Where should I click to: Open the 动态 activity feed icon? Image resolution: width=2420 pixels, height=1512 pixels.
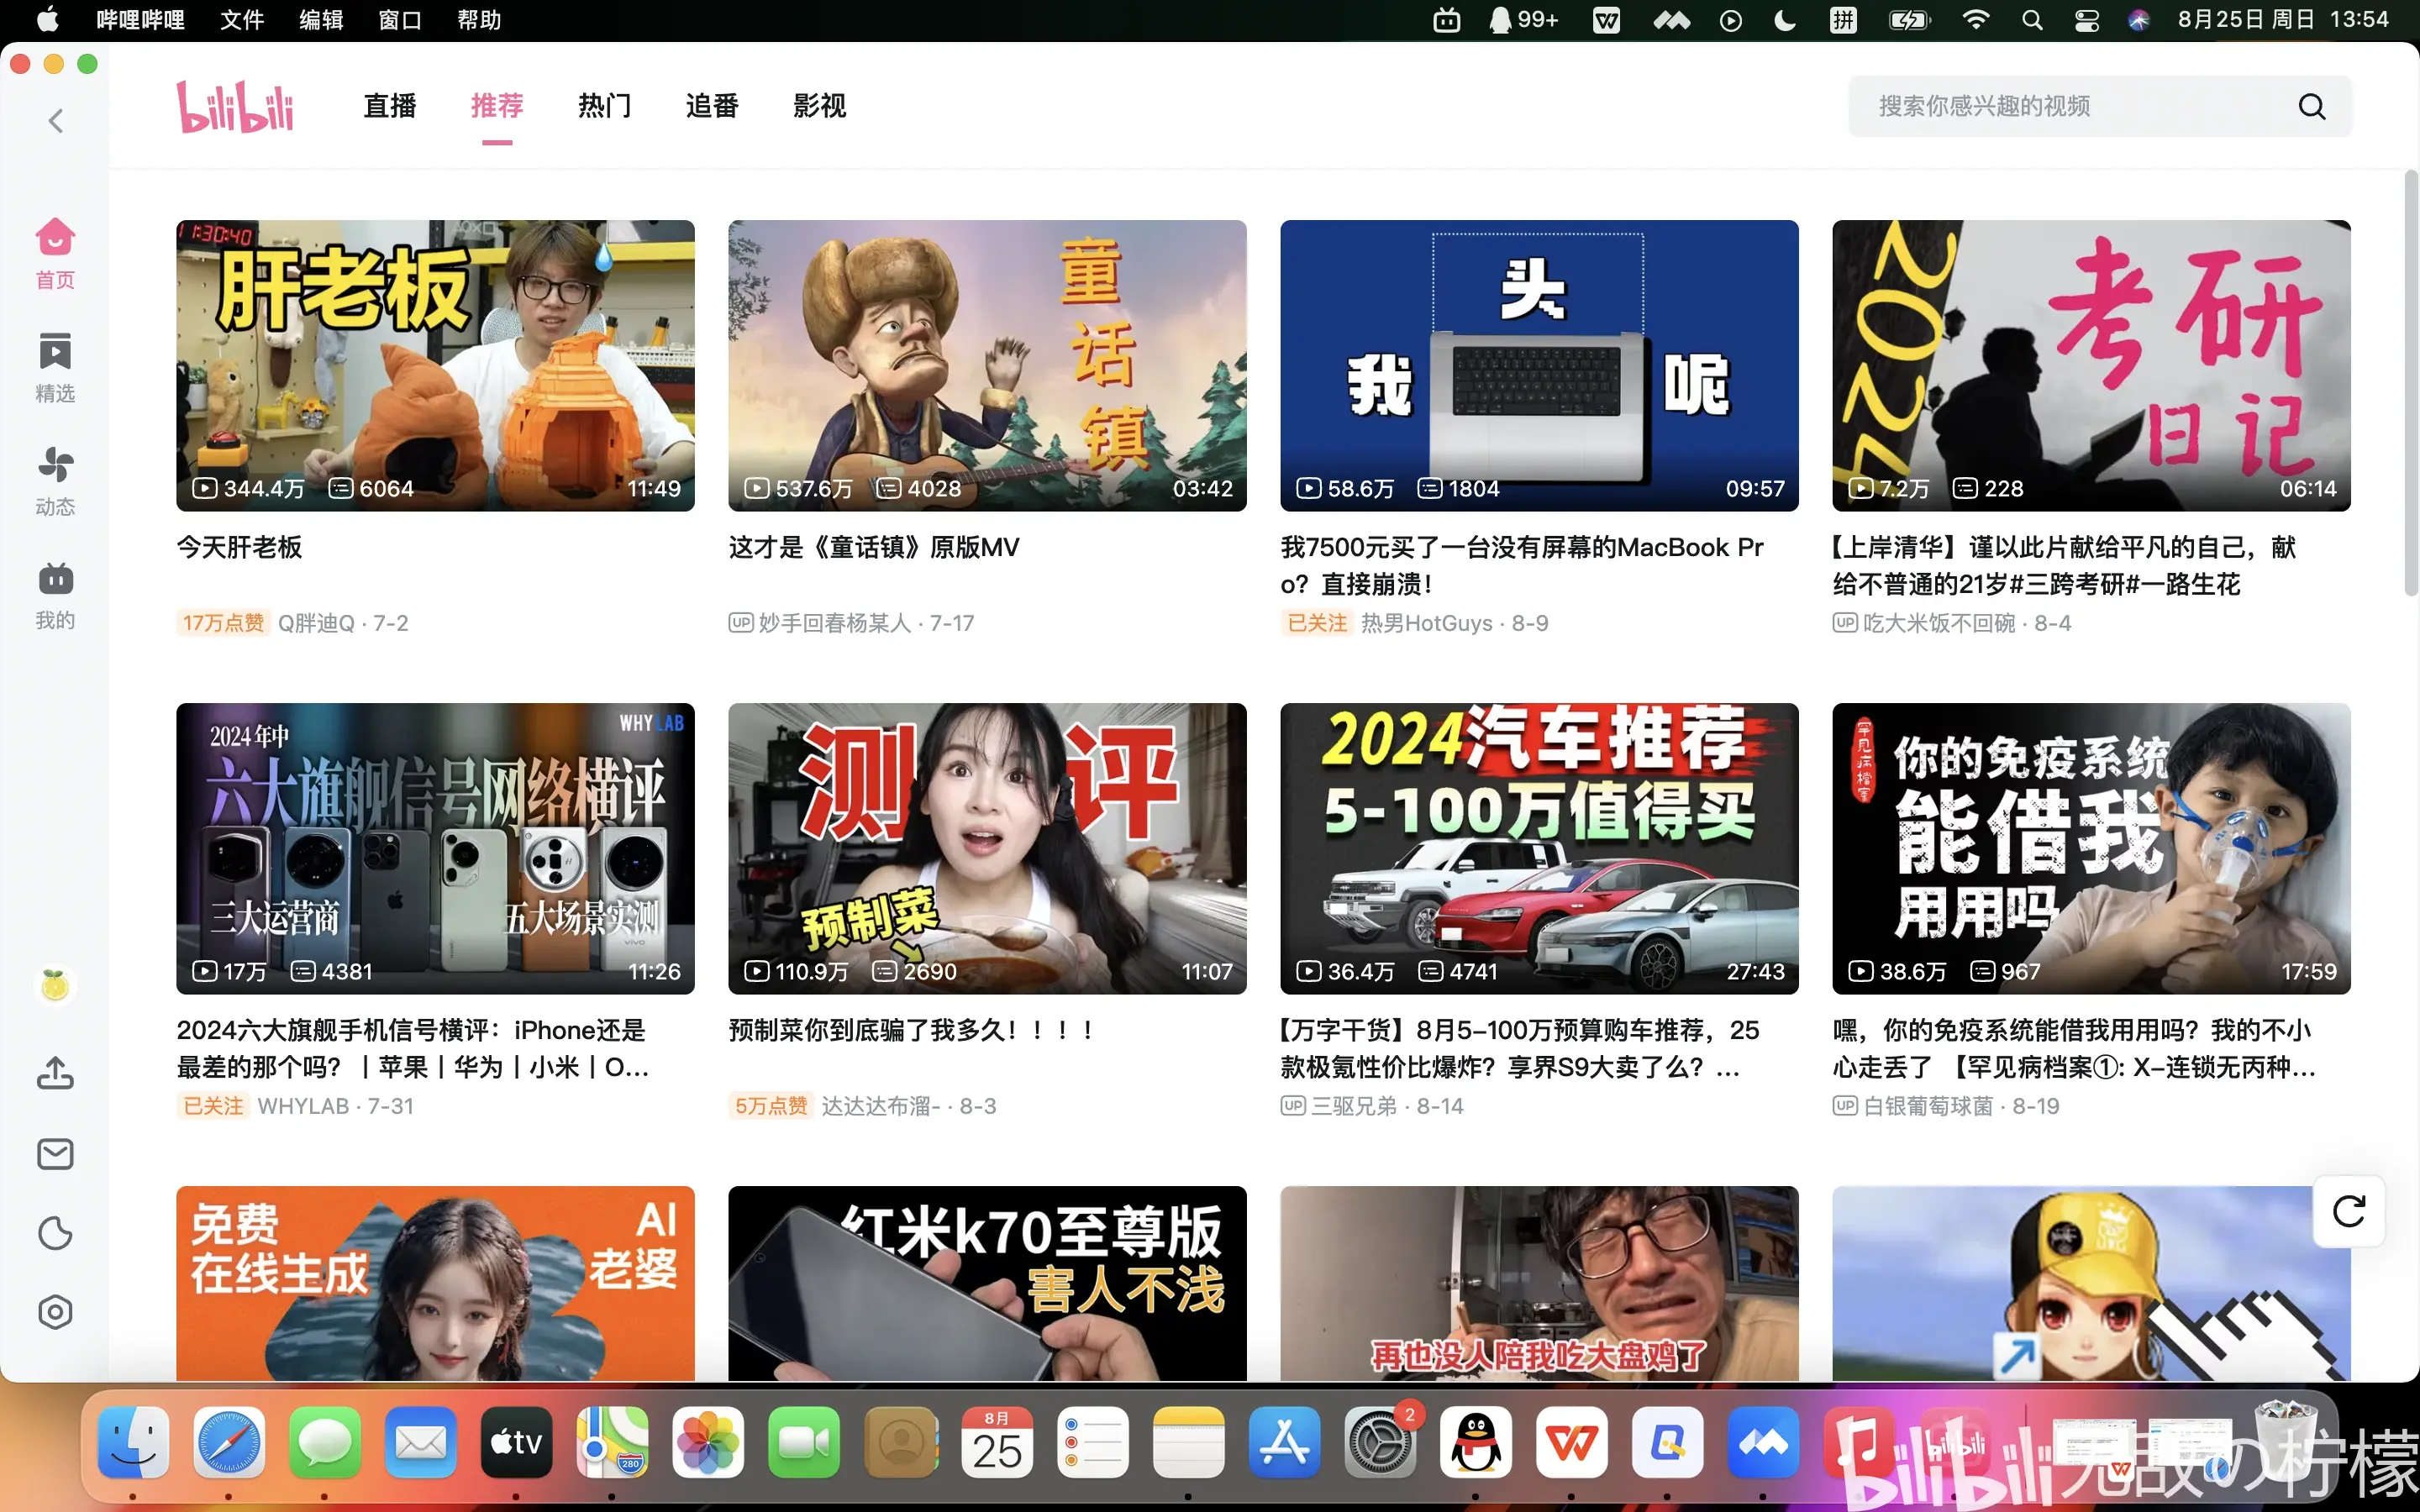(x=55, y=481)
